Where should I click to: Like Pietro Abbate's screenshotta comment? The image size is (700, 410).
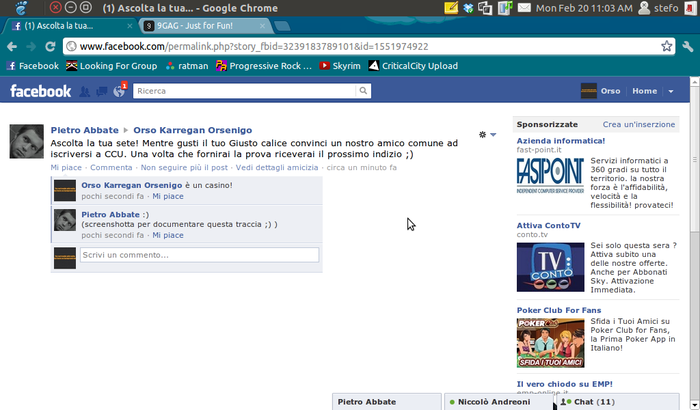[x=168, y=235]
